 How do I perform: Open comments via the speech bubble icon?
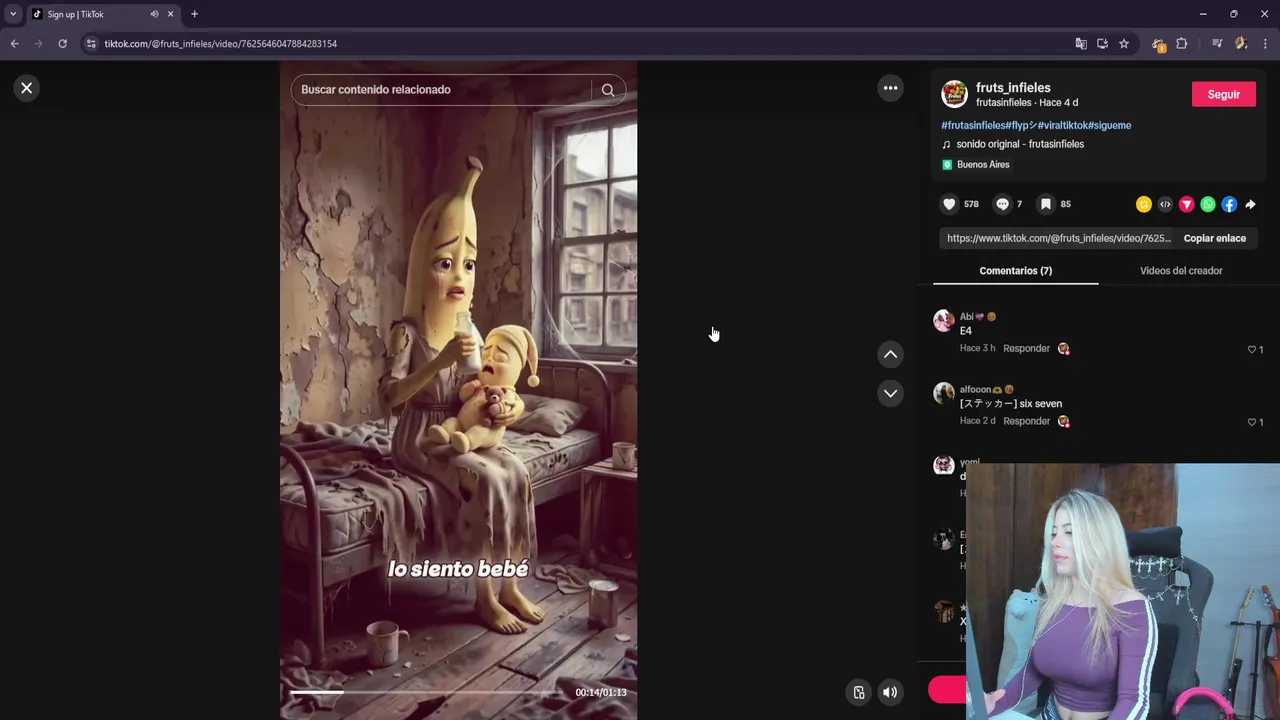(1002, 204)
